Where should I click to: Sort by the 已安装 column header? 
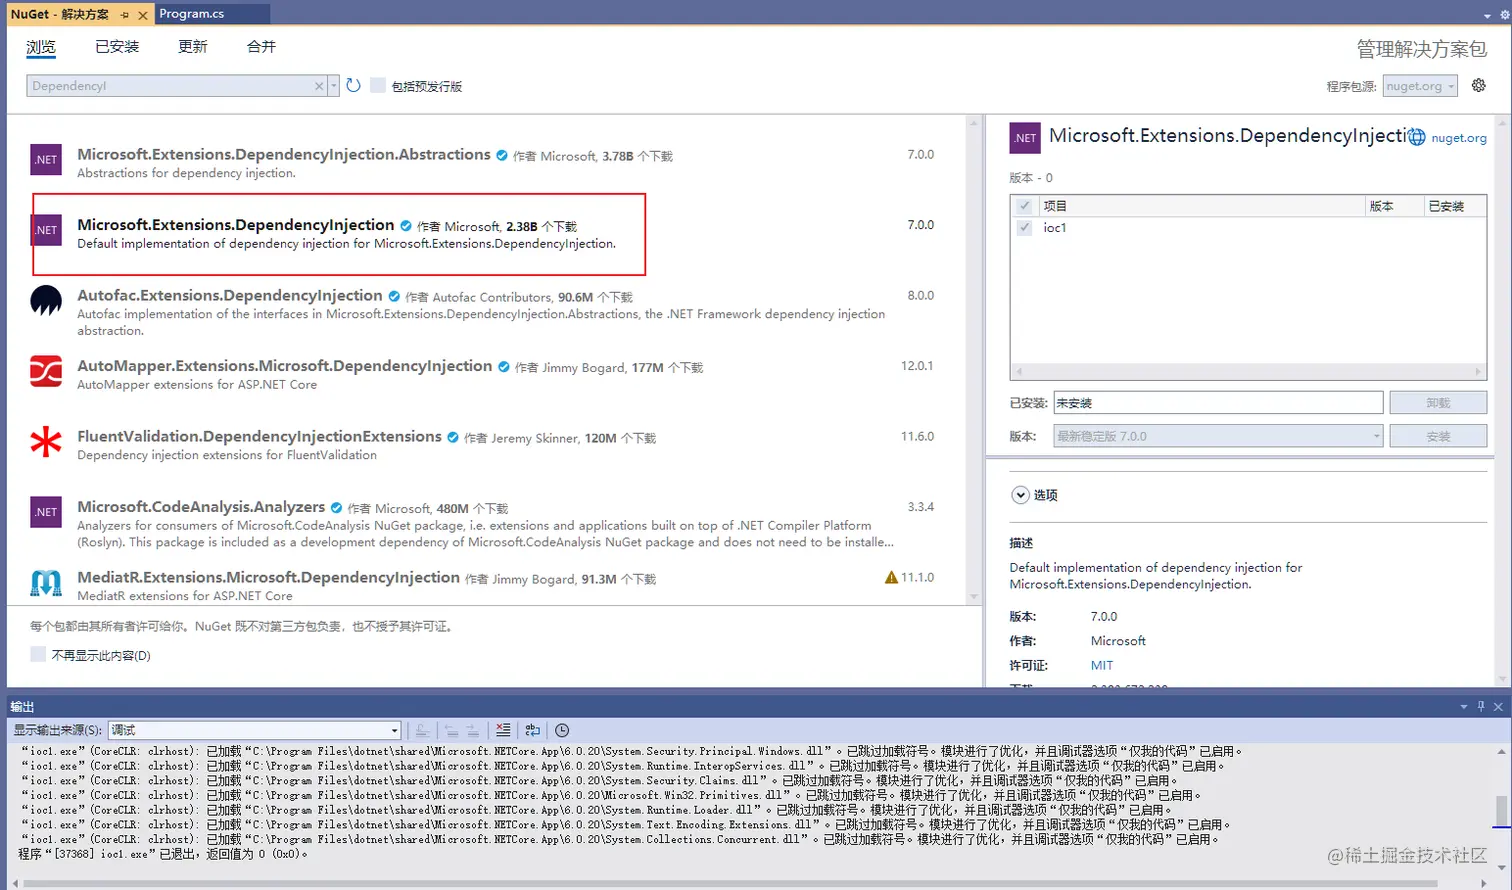(1446, 206)
